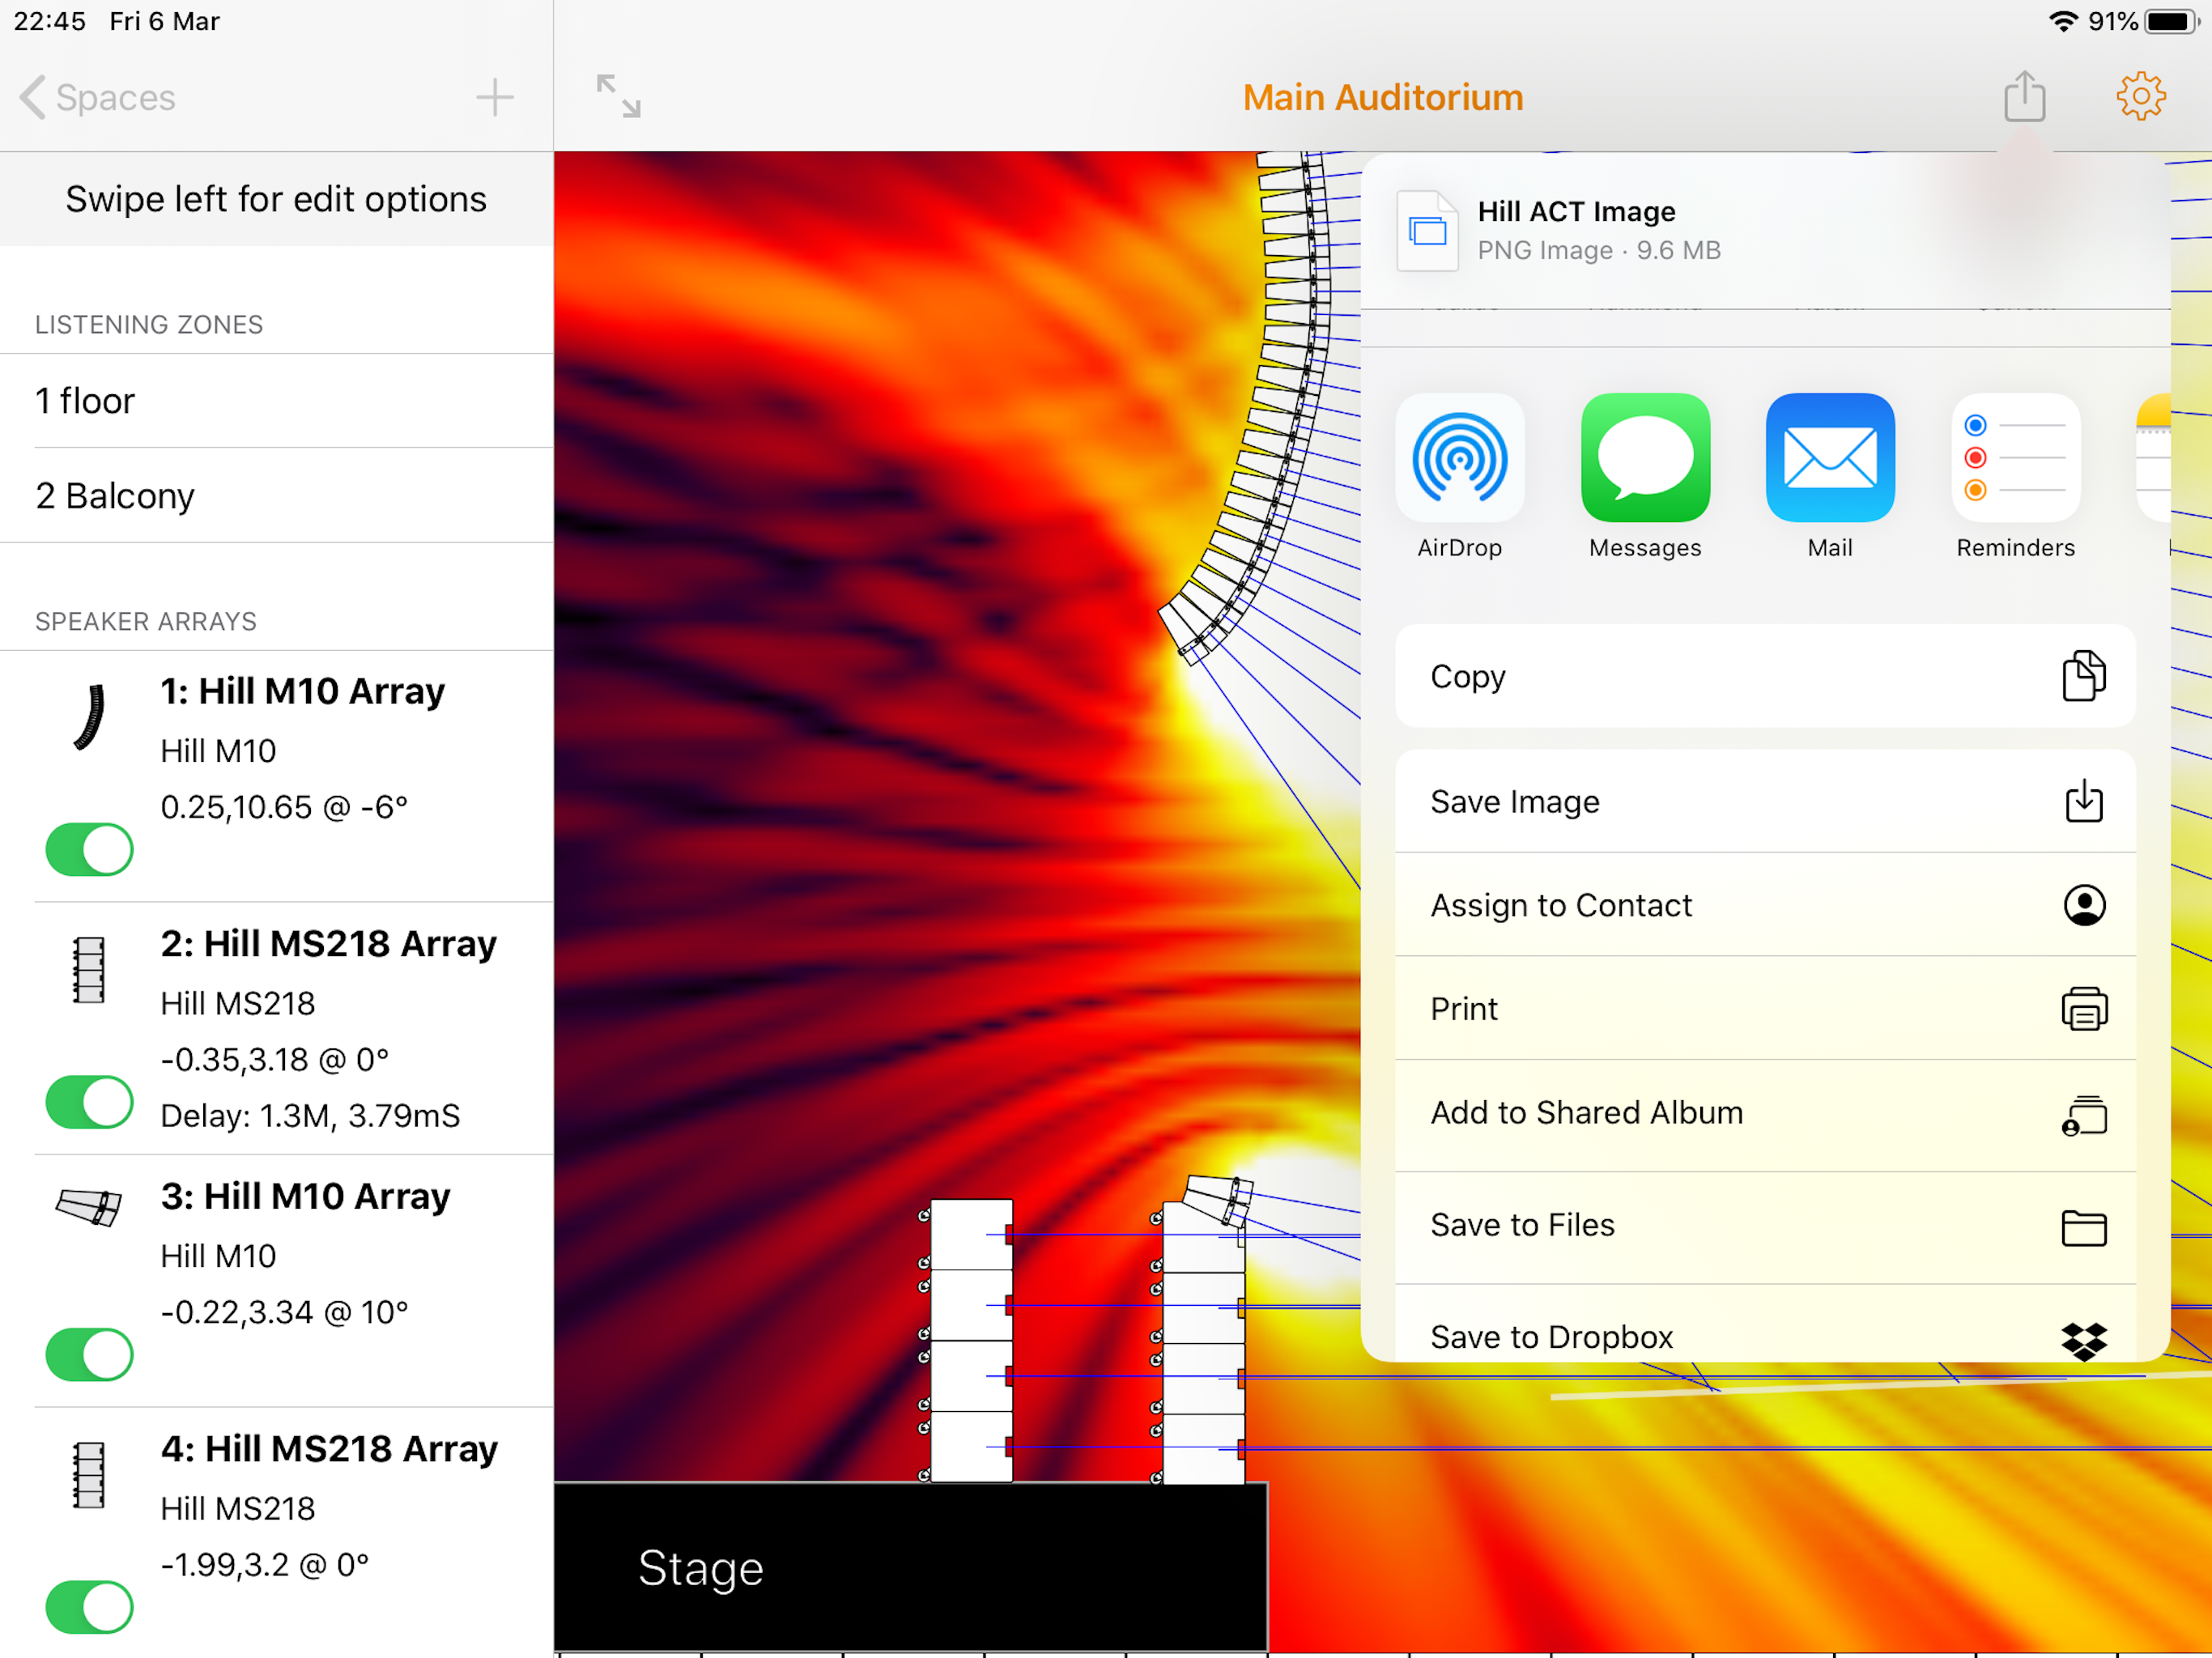Click Hill ACT Image file header
This screenshot has width=2212, height=1658.
click(1765, 230)
